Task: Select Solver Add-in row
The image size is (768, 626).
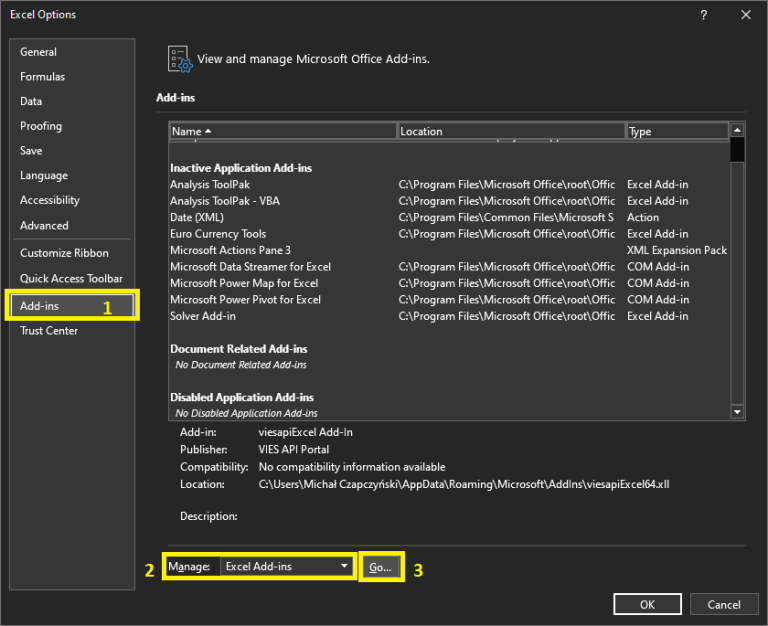Action: (203, 317)
